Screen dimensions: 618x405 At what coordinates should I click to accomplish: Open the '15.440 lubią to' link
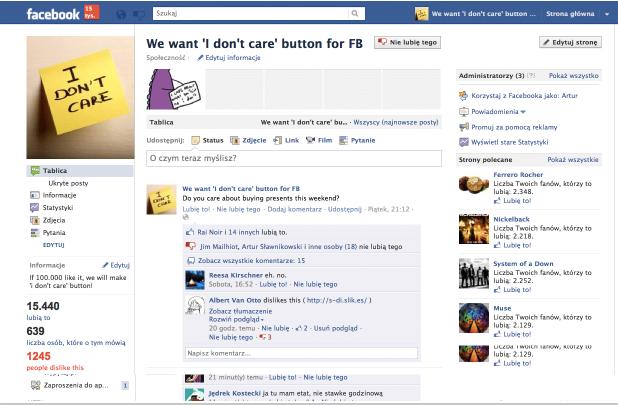pos(39,318)
